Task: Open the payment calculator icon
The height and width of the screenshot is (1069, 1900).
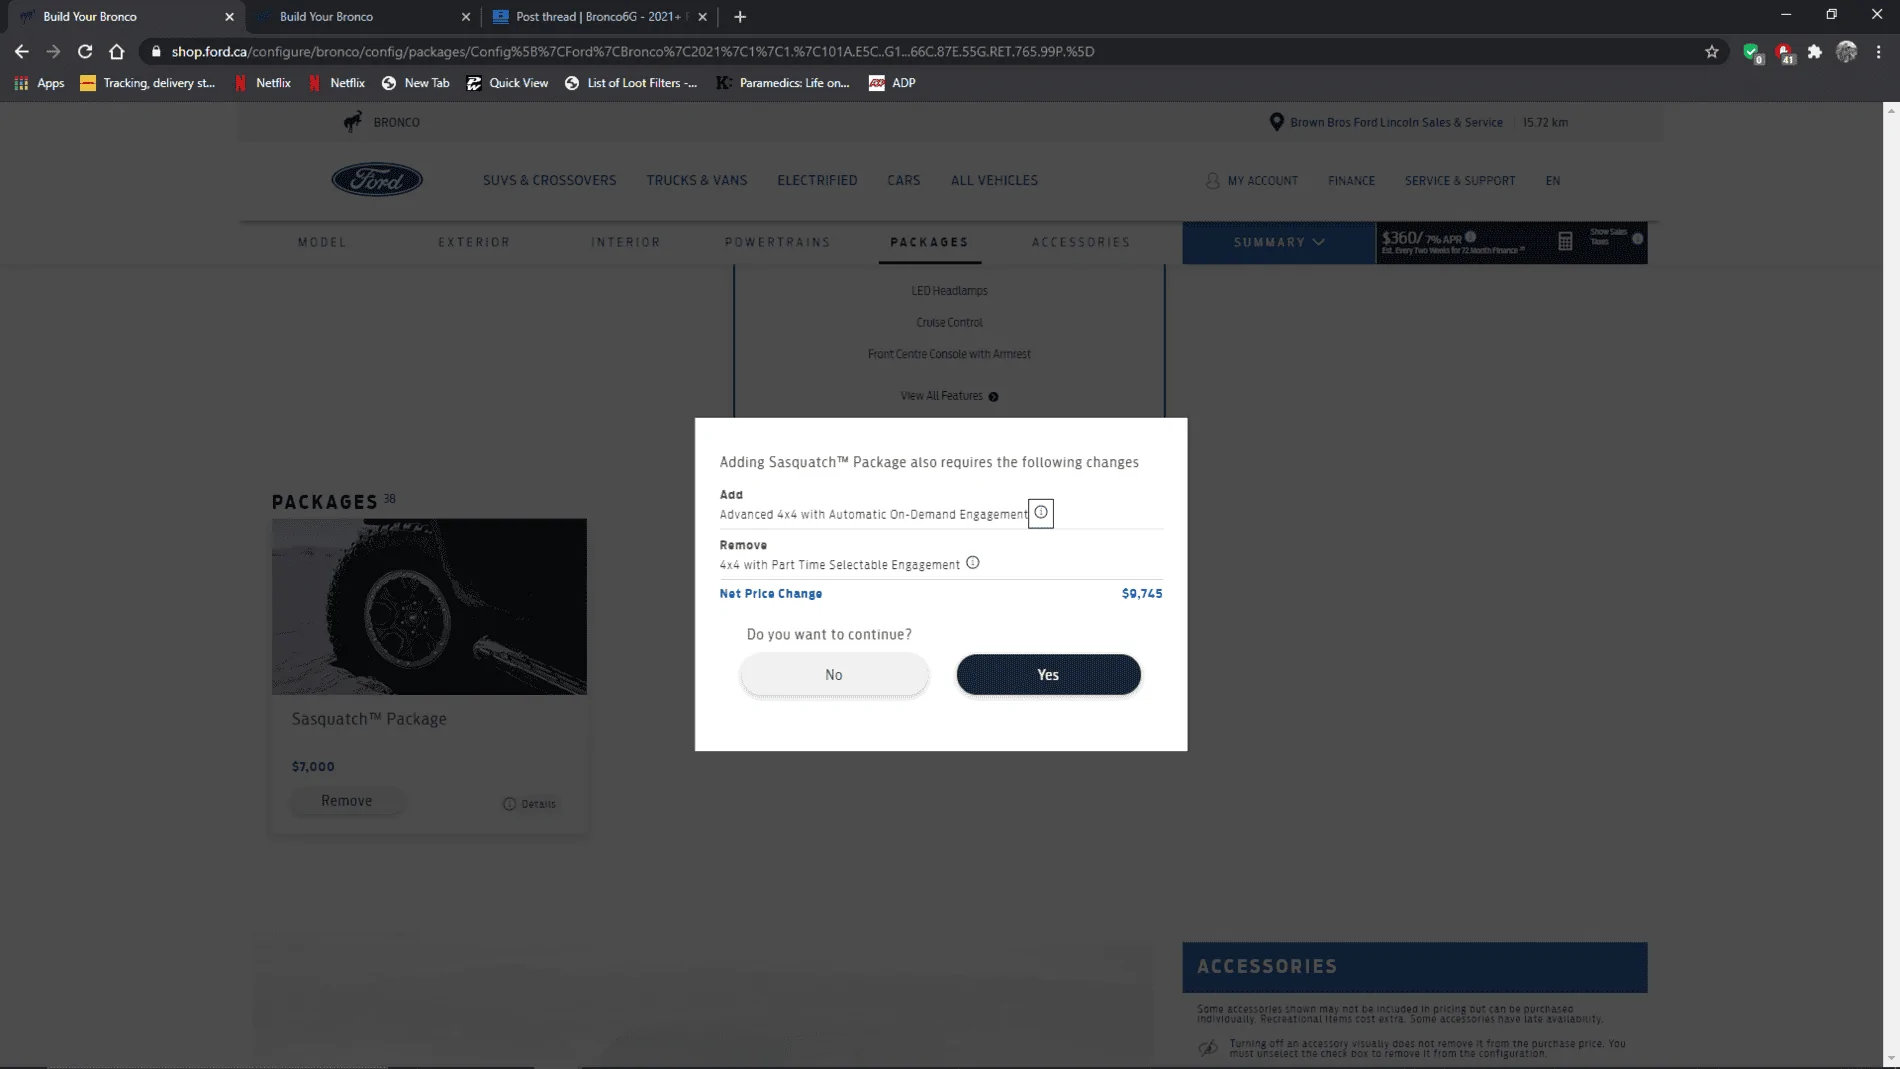Action: click(1565, 241)
